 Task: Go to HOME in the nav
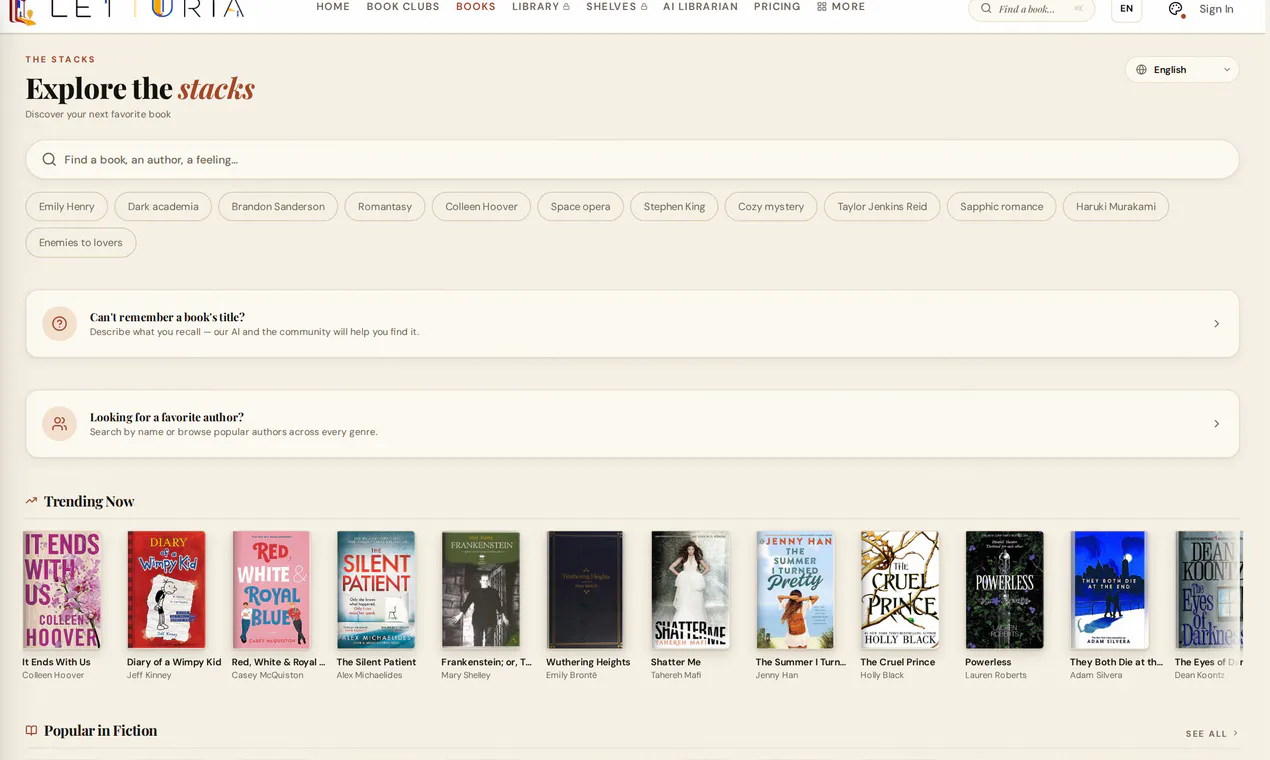pyautogui.click(x=333, y=7)
